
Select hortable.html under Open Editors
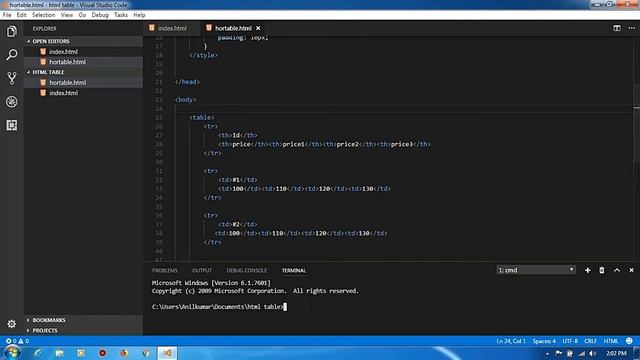tap(83, 62)
